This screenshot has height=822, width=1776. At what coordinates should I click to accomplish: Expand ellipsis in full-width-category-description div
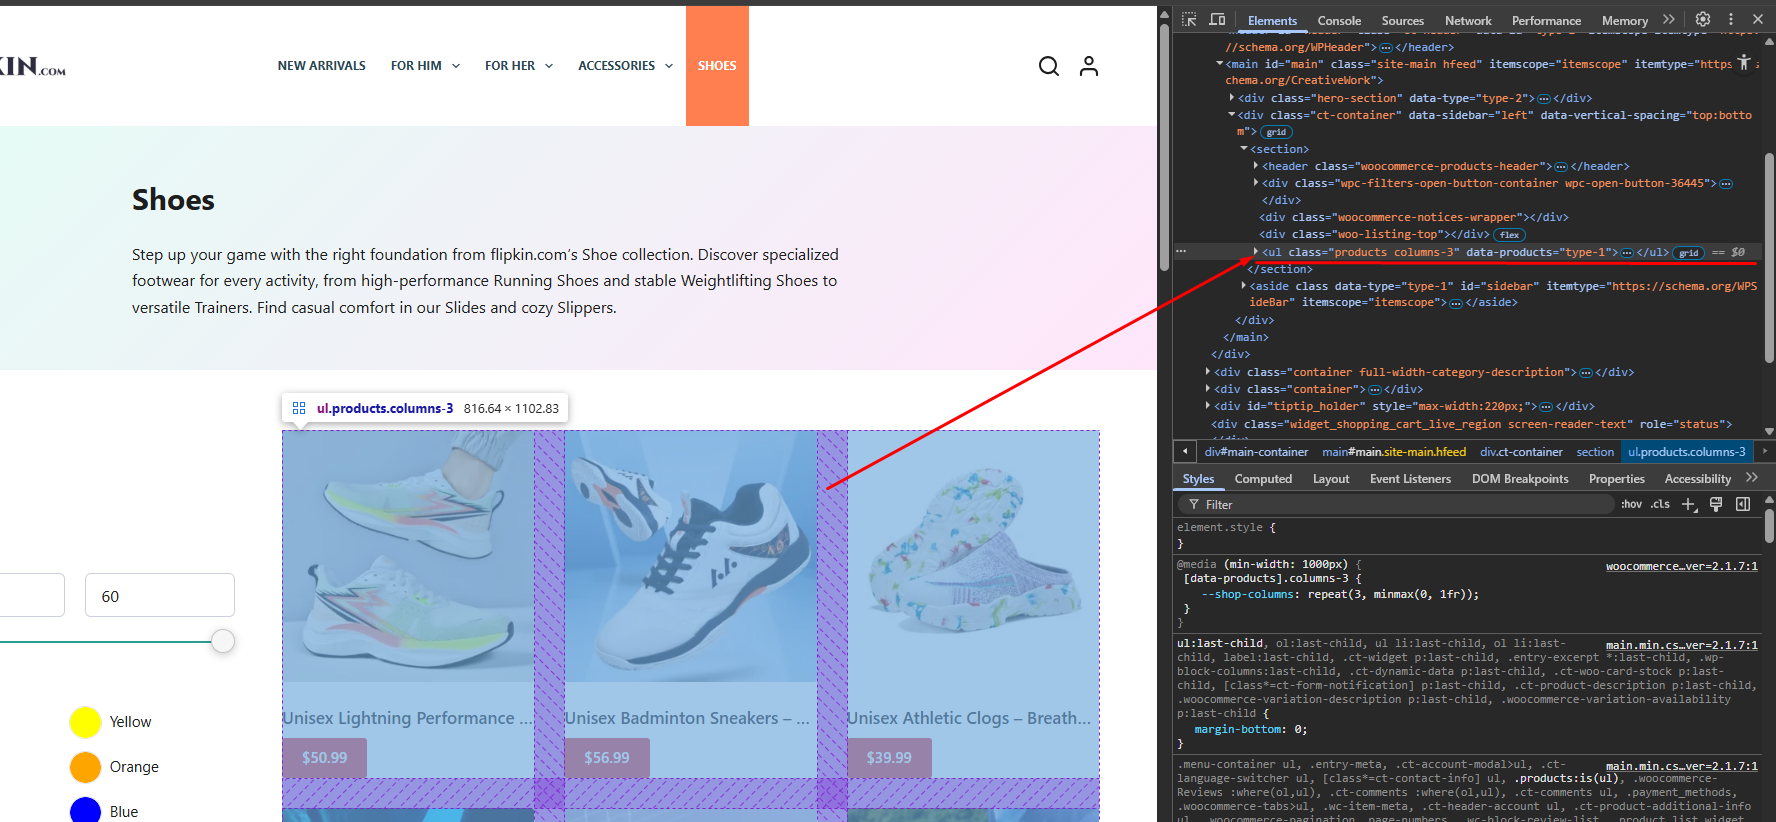[x=1586, y=373]
